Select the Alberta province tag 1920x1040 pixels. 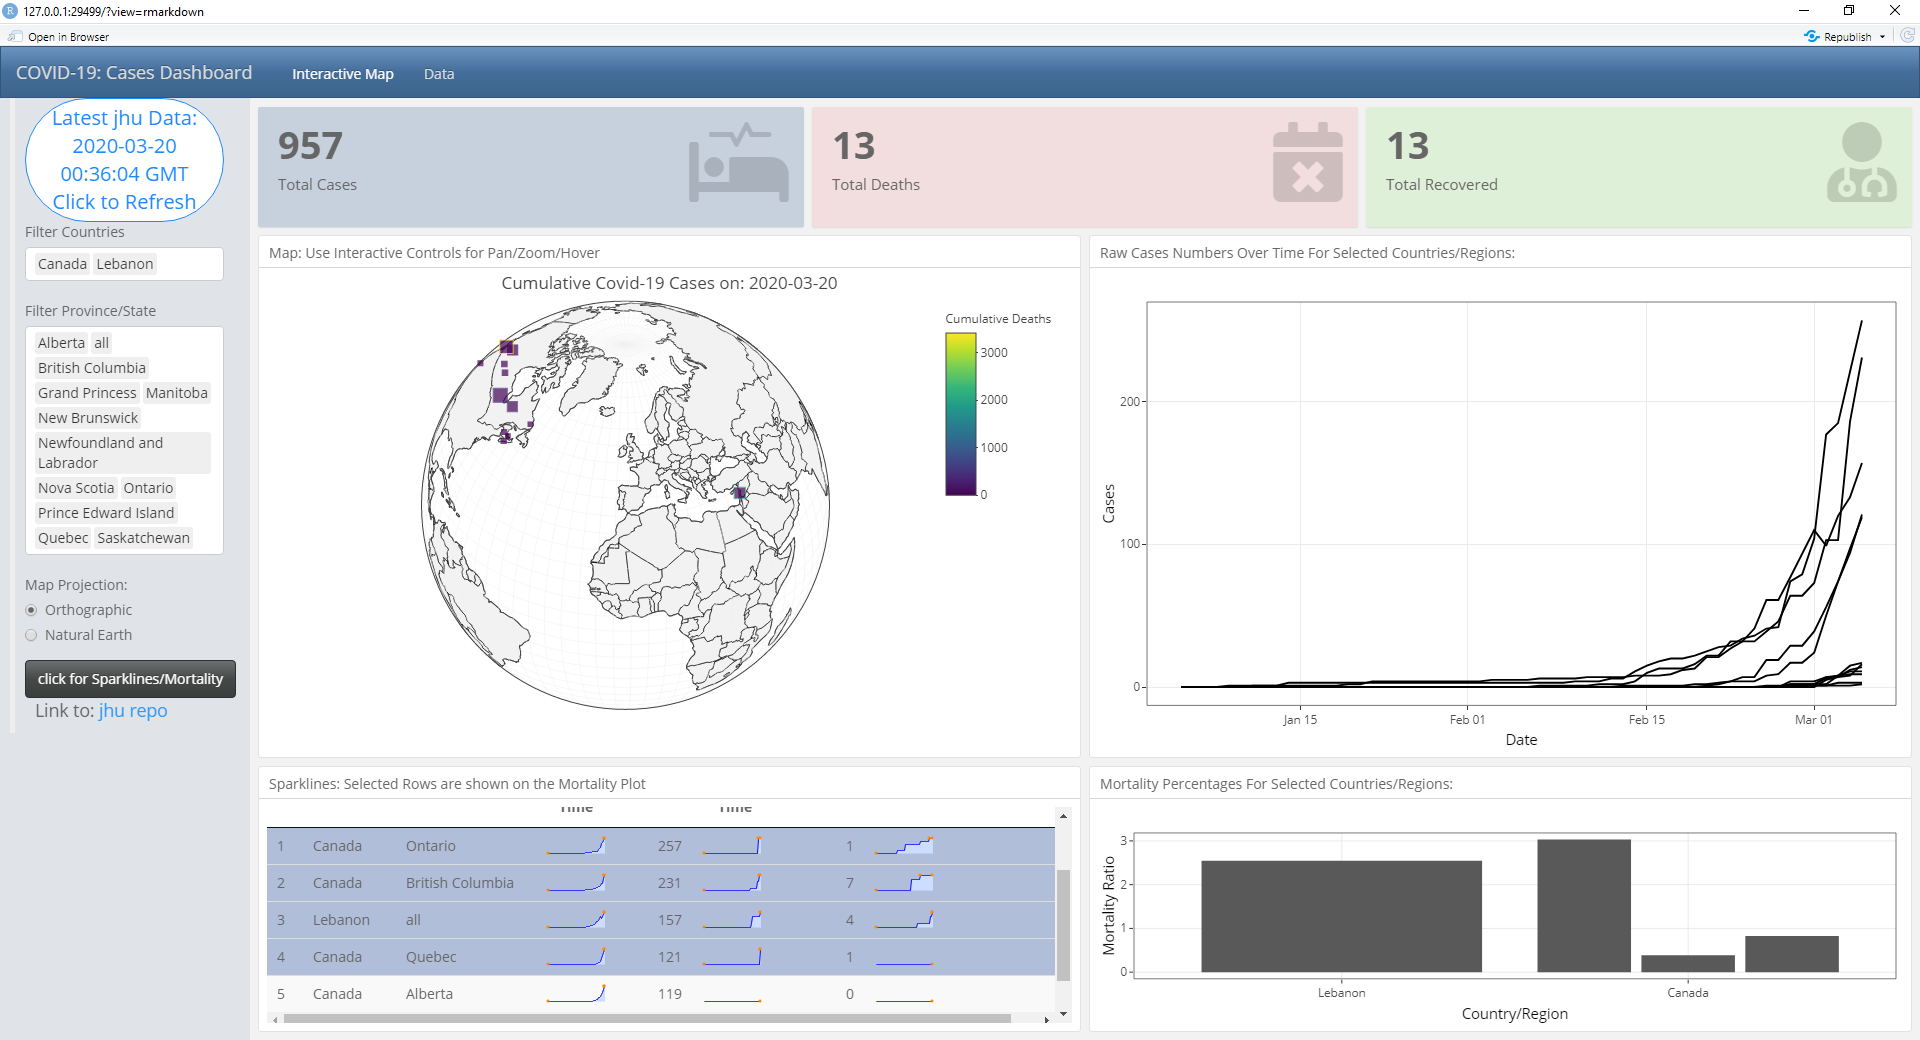[x=61, y=343]
